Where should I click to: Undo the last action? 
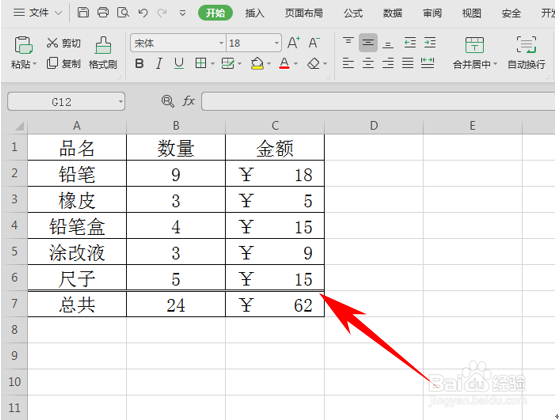coord(143,13)
